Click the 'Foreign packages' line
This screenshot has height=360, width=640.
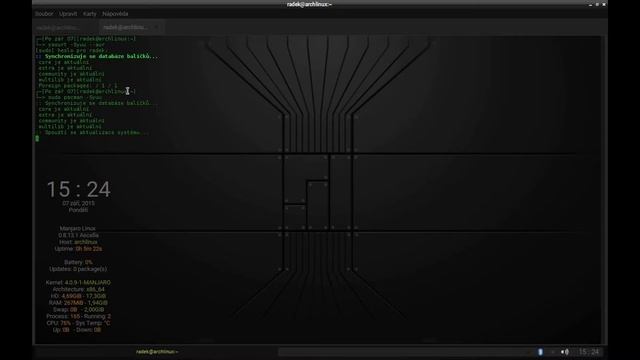78,86
